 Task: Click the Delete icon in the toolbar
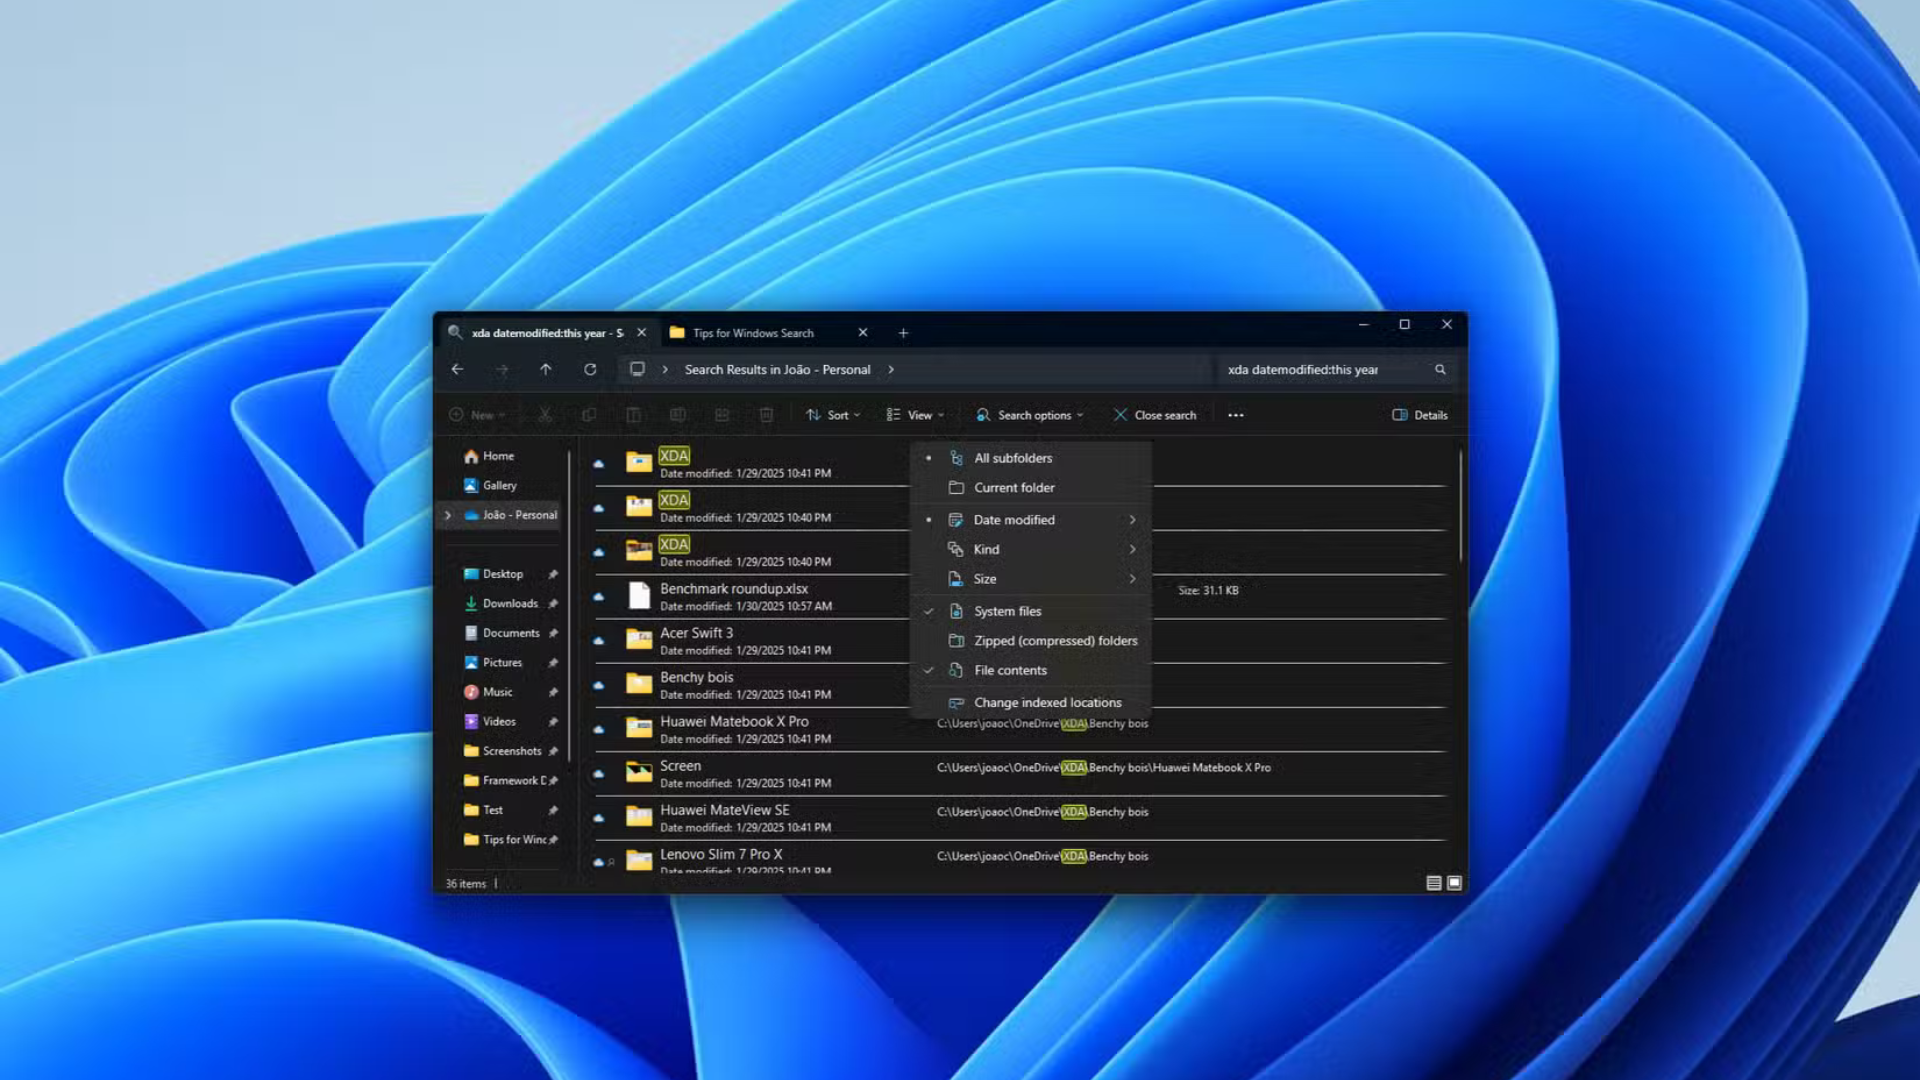[766, 414]
